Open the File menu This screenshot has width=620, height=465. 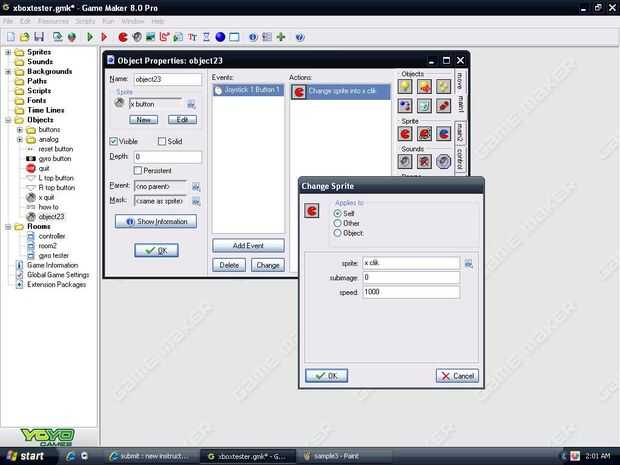pyautogui.click(x=8, y=21)
